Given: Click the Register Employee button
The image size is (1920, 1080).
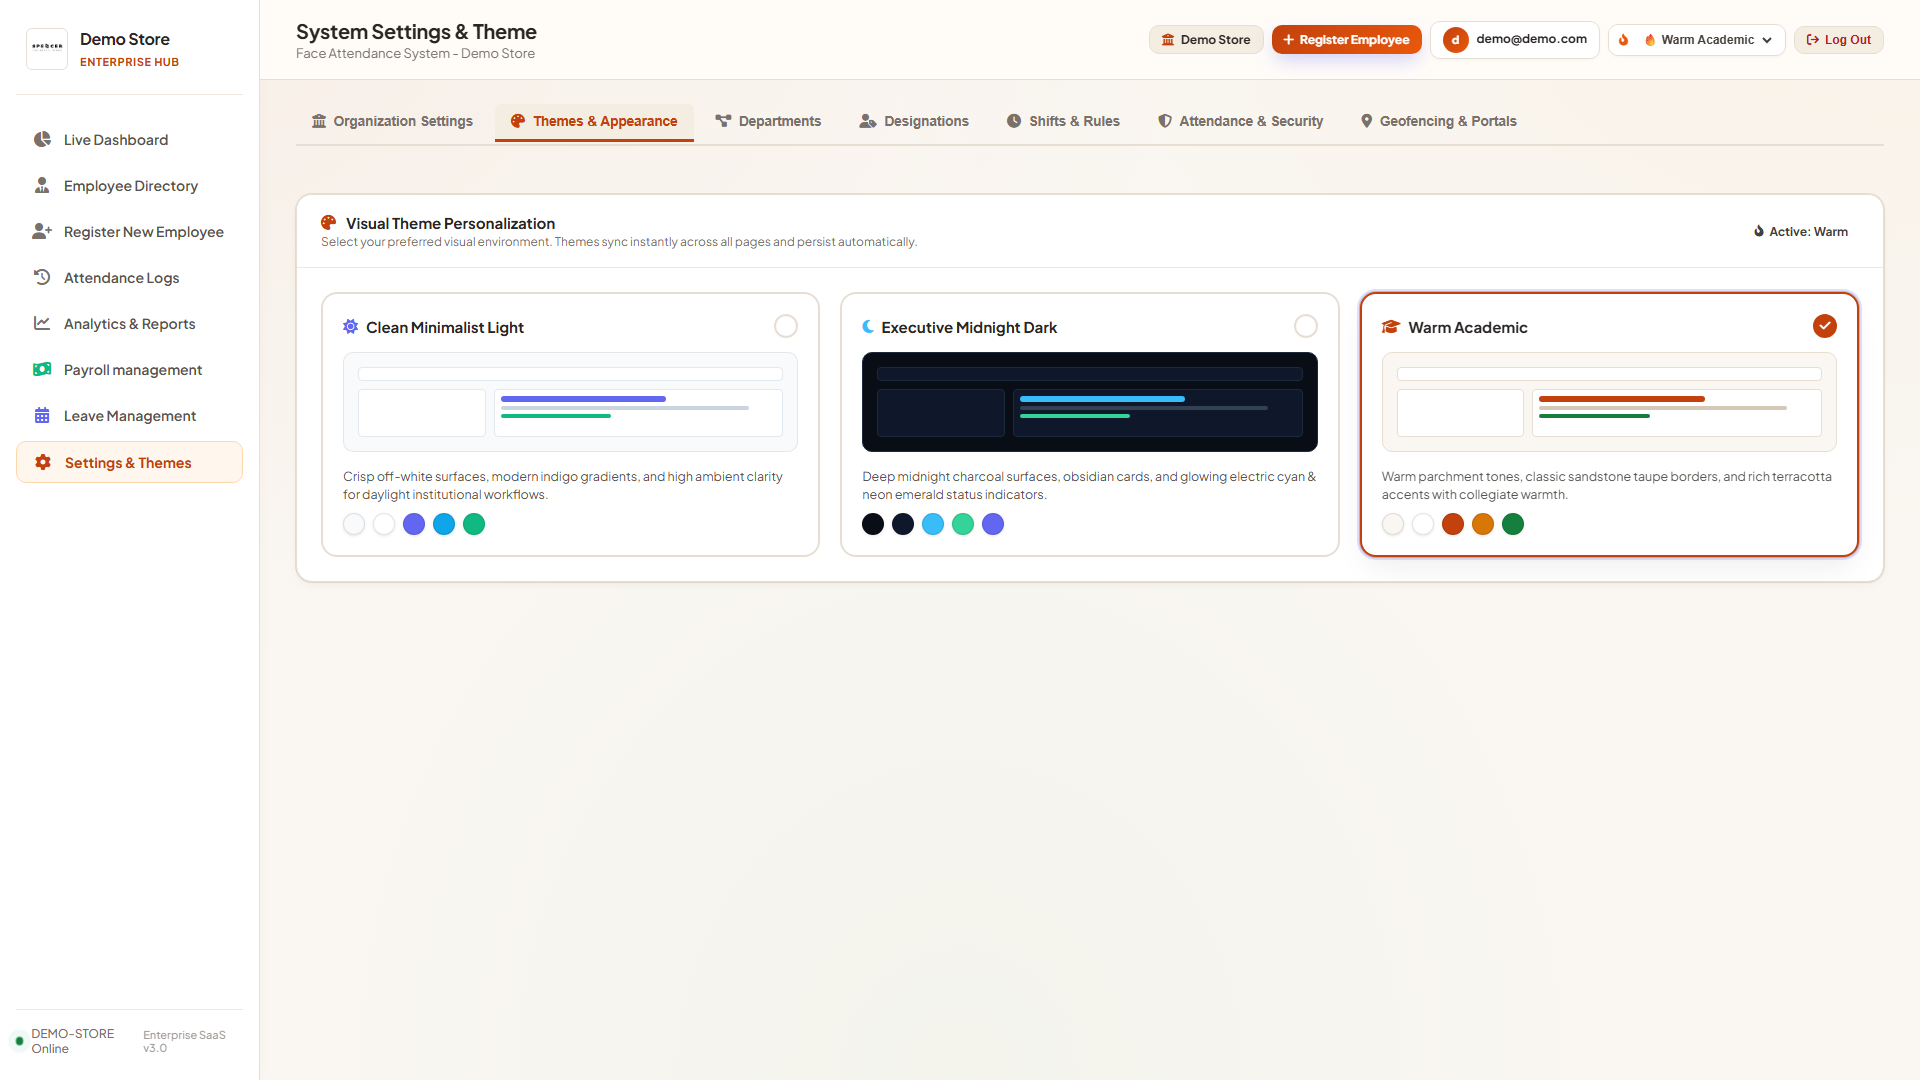Looking at the screenshot, I should point(1346,40).
